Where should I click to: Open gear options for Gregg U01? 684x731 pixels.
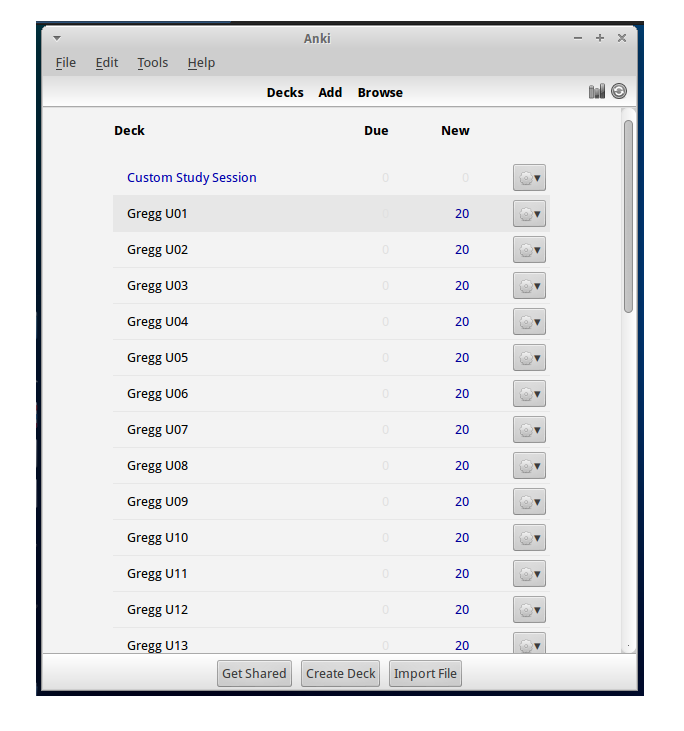point(529,214)
